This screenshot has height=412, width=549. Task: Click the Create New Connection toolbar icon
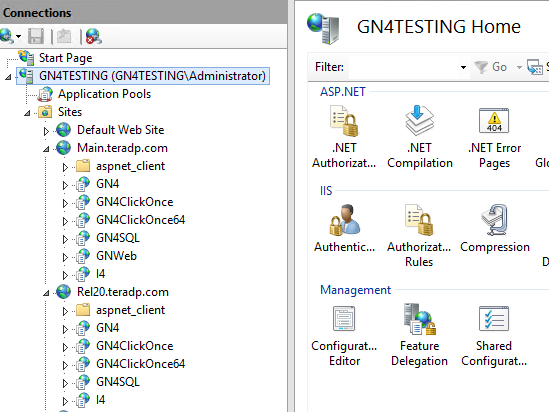coord(6,36)
